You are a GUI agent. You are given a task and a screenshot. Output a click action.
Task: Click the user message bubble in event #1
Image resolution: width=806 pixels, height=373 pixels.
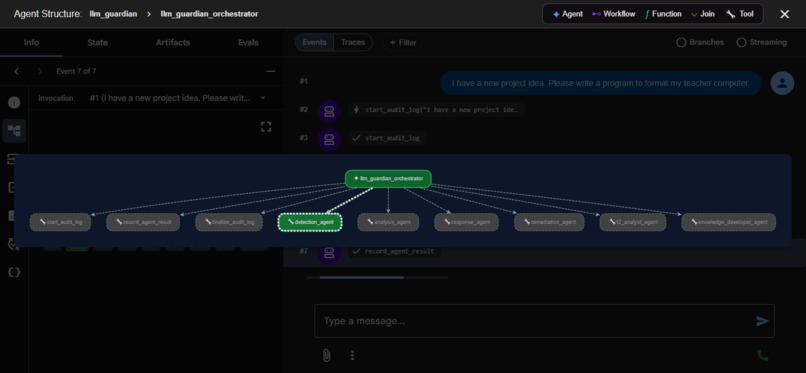pos(600,83)
